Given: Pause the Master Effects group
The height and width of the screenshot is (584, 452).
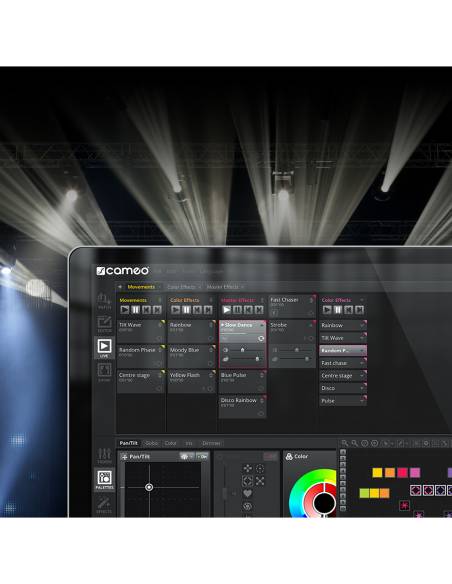Looking at the screenshot, I should 238,310.
